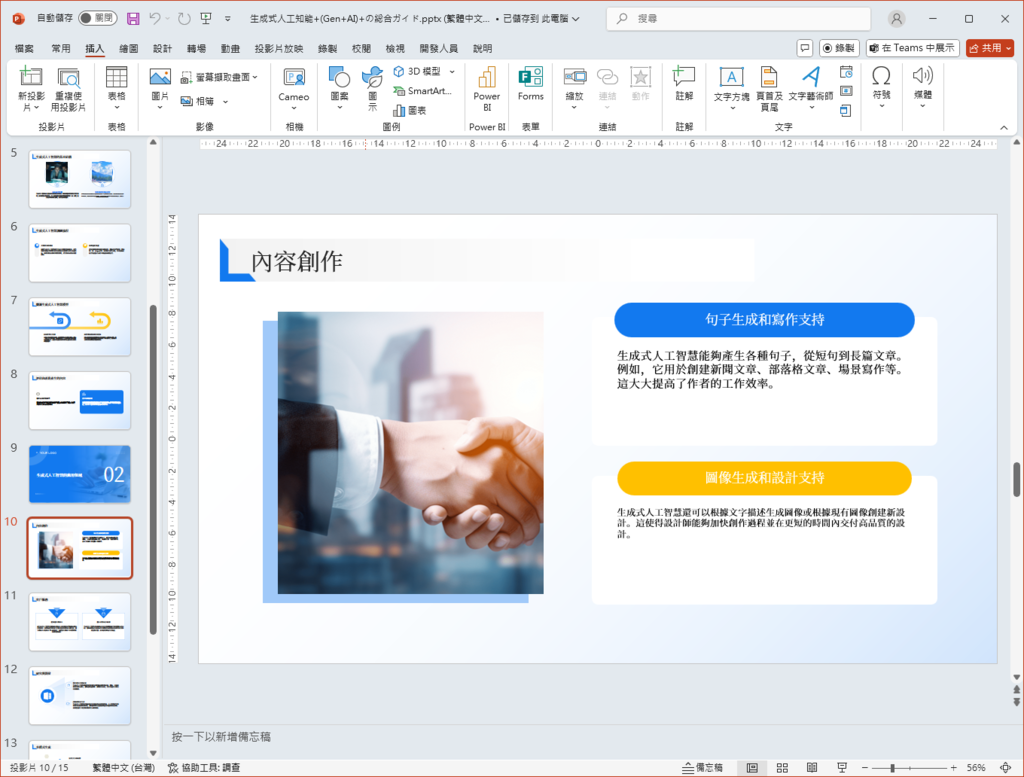The image size is (1024, 777).
Task: Open the Animations (動畫) tab
Action: pyautogui.click(x=230, y=48)
